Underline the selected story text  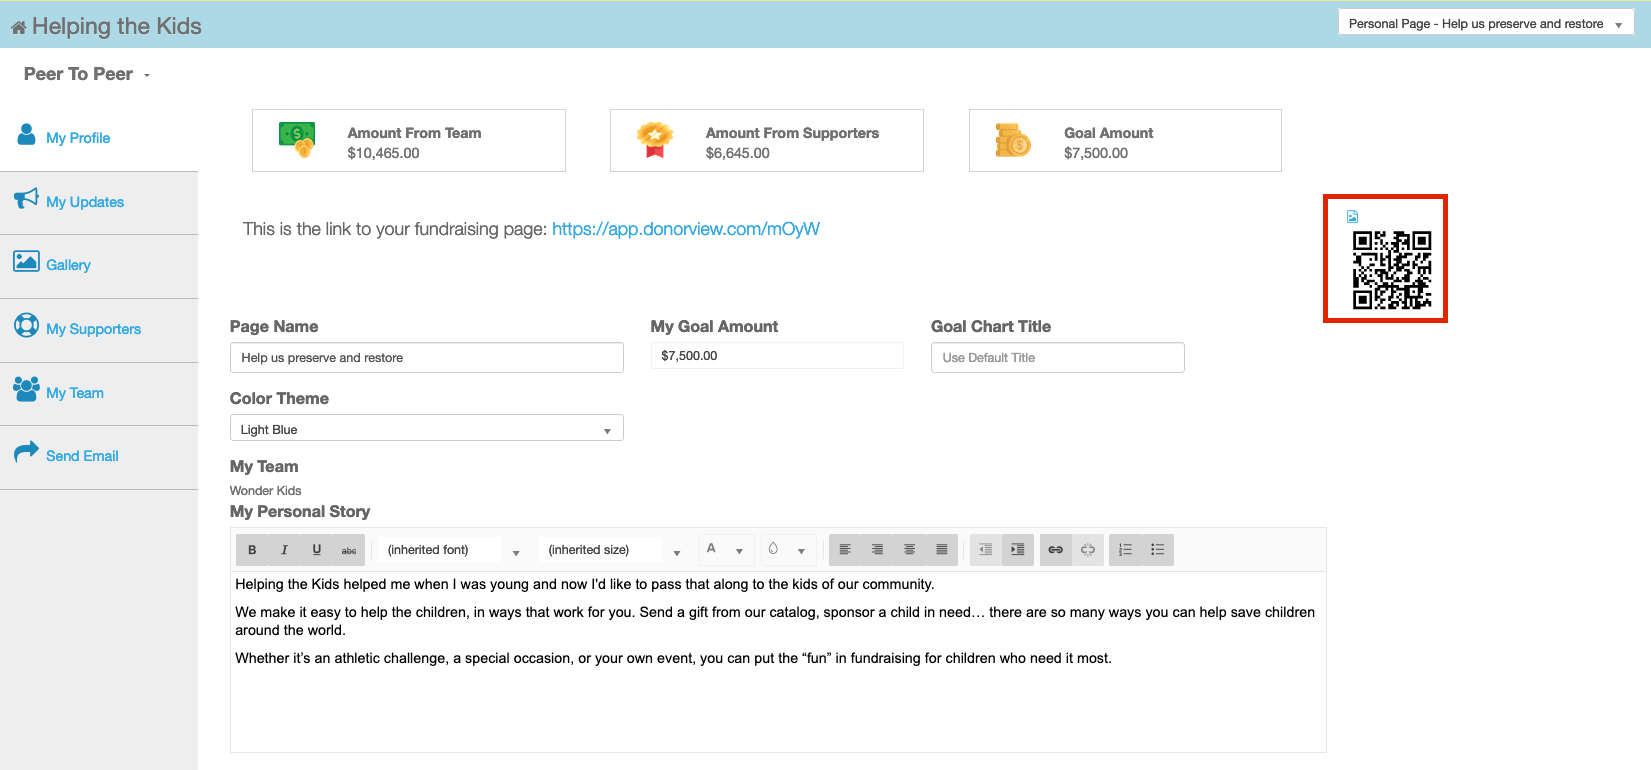pos(317,550)
